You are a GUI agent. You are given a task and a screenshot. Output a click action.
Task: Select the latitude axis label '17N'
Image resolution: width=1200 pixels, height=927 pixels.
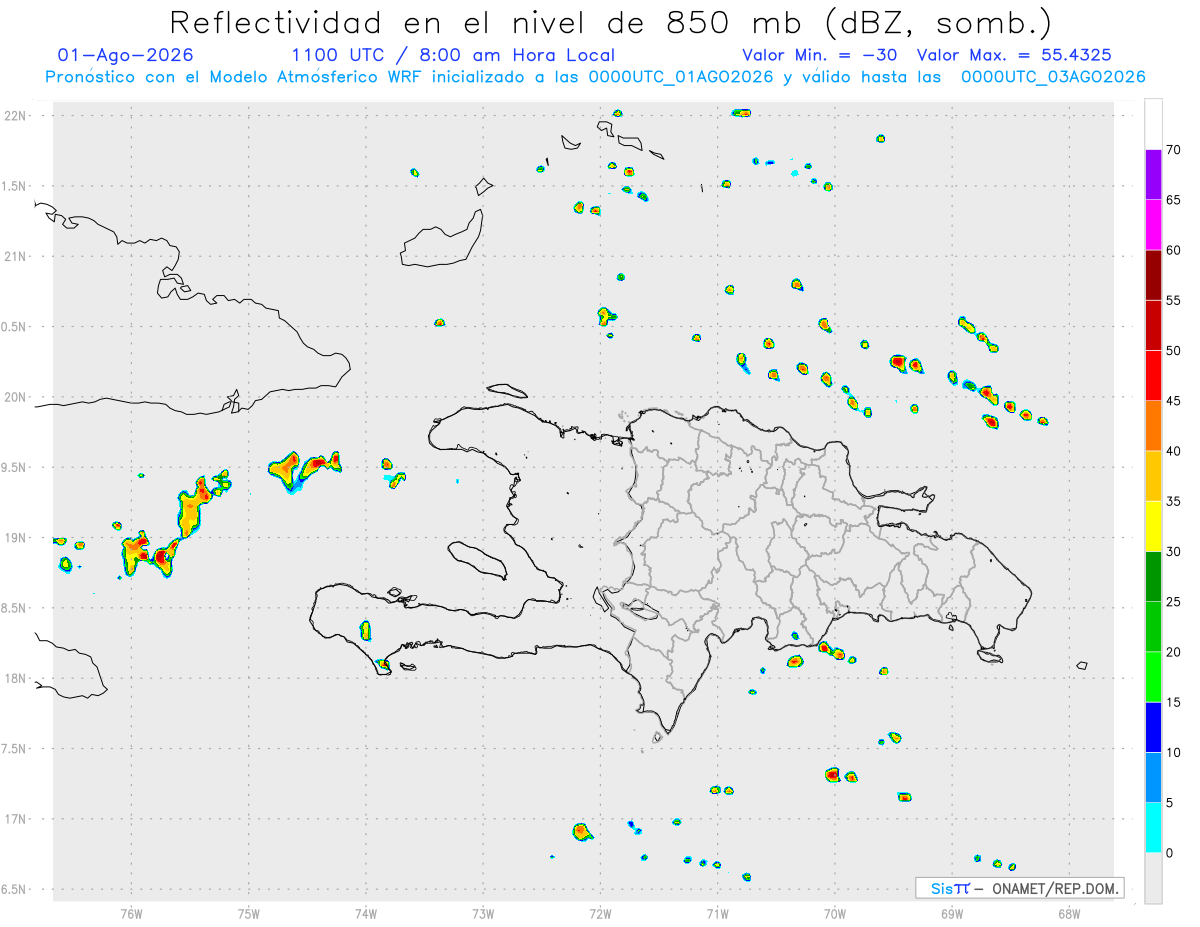17,819
